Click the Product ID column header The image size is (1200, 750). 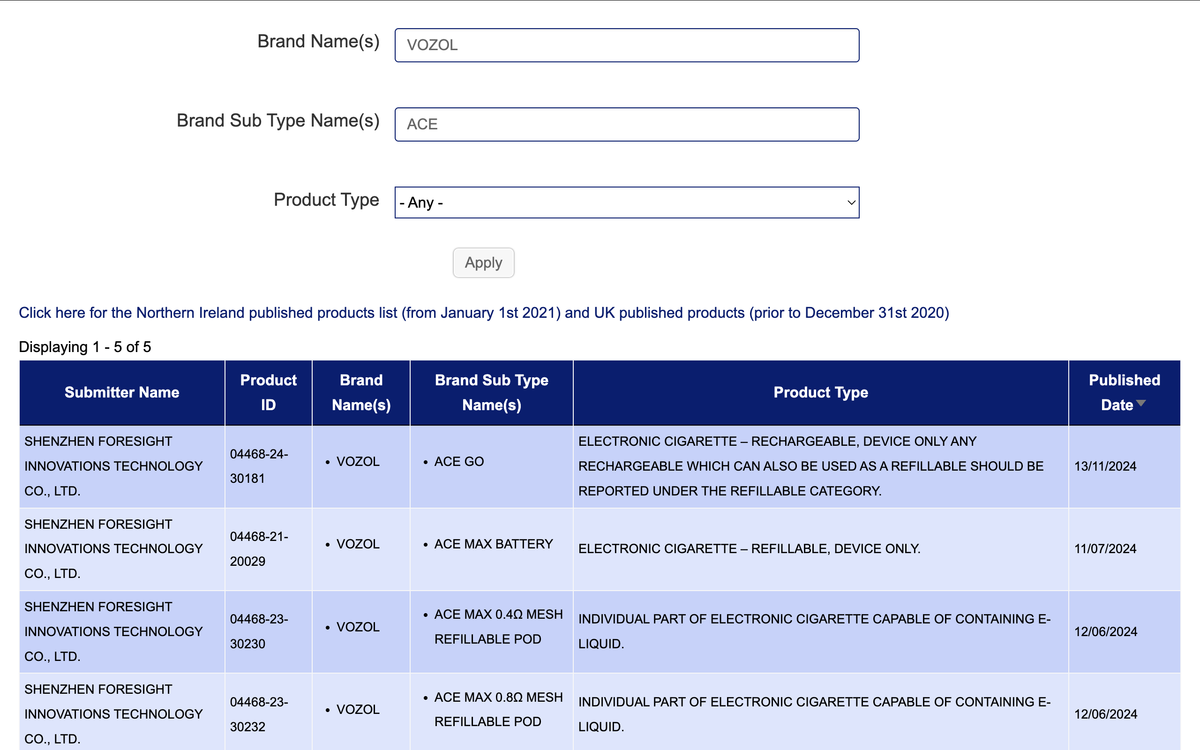pos(268,392)
